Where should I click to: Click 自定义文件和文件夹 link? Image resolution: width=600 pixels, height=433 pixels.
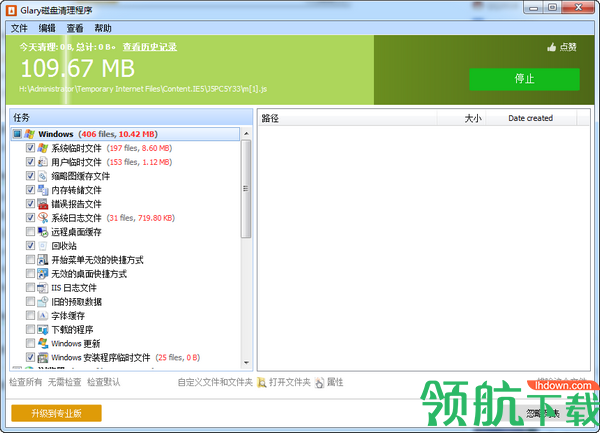click(215, 382)
